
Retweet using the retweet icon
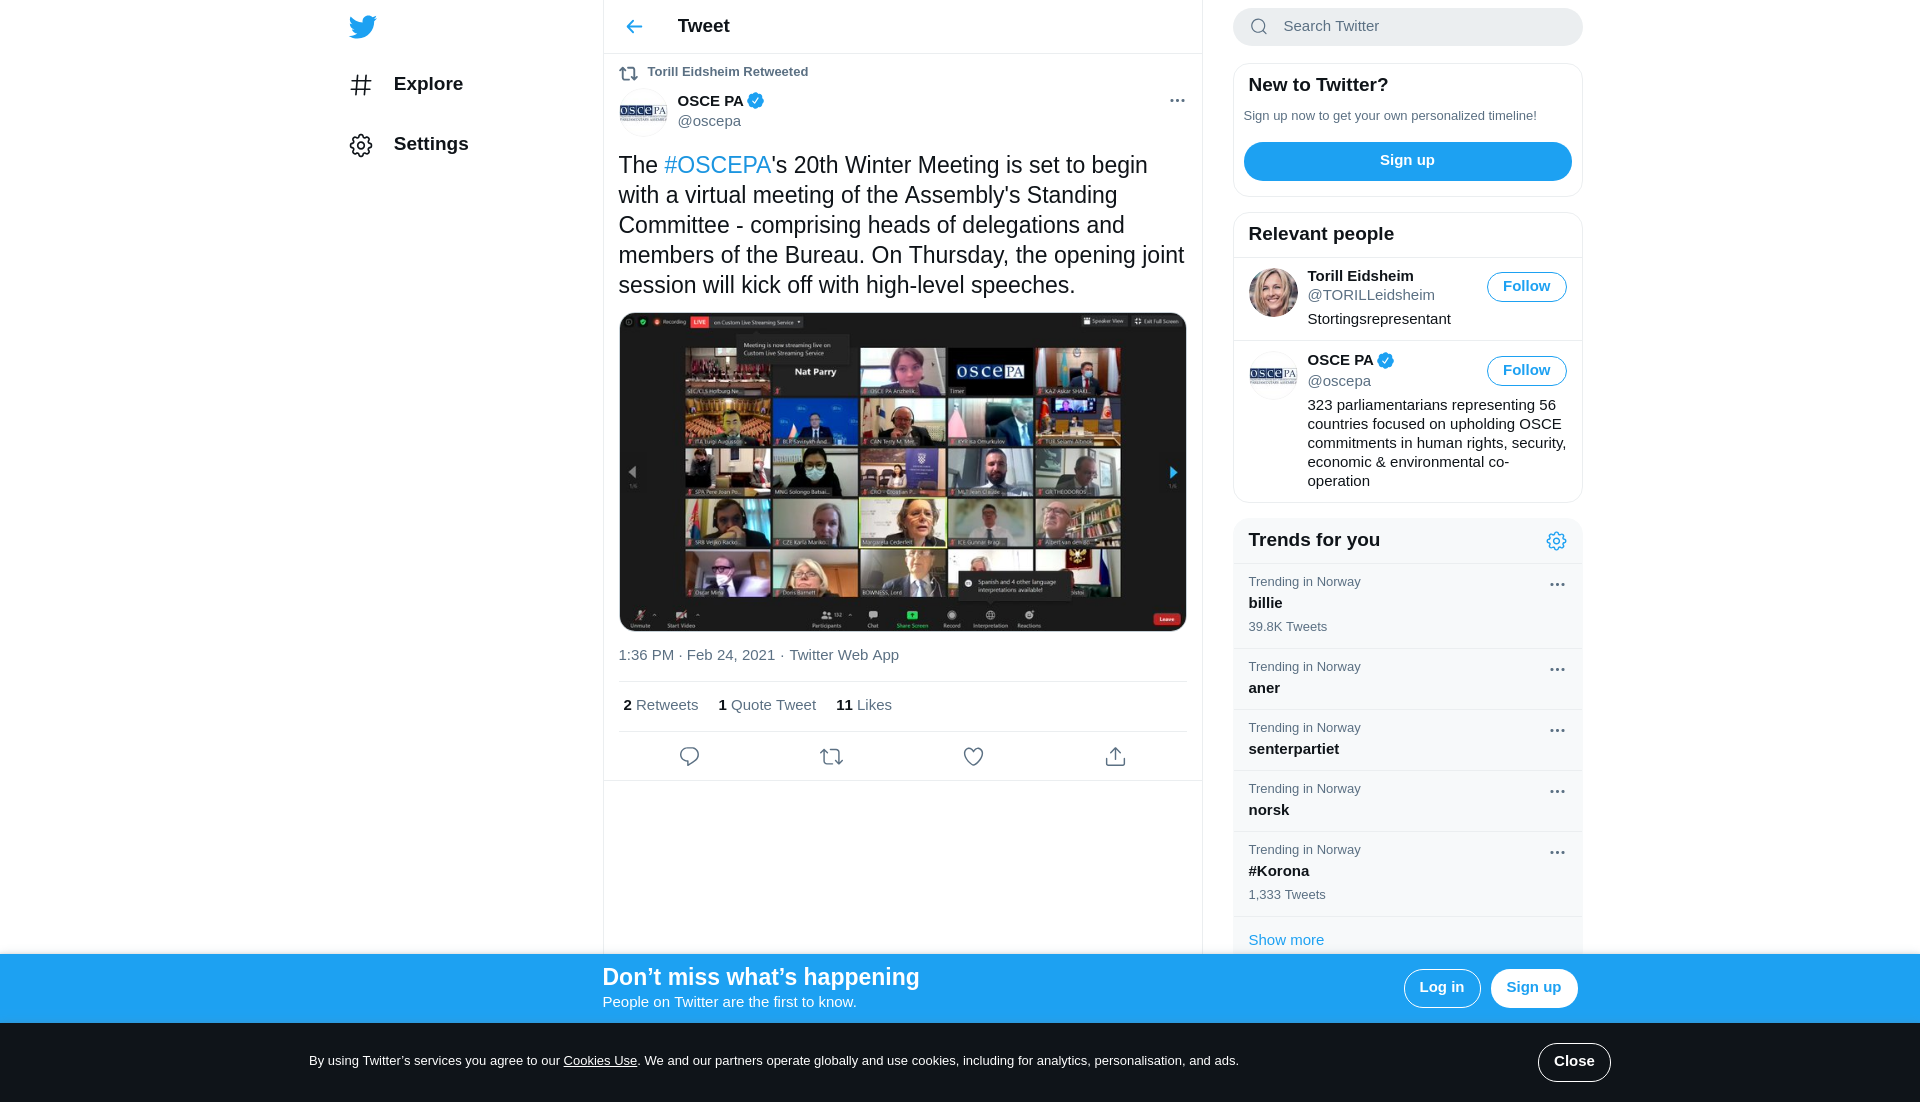point(831,757)
